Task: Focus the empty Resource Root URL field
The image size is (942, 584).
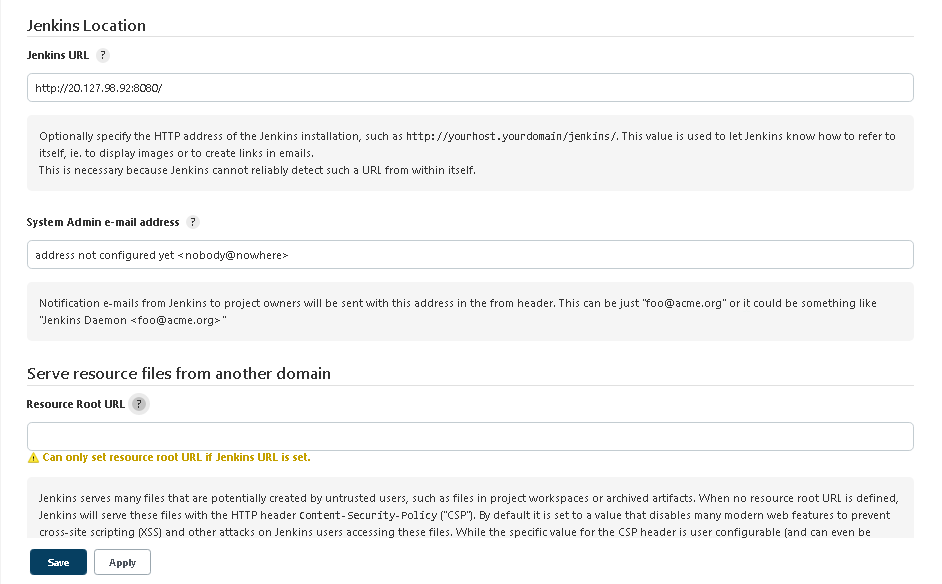Action: [470, 437]
